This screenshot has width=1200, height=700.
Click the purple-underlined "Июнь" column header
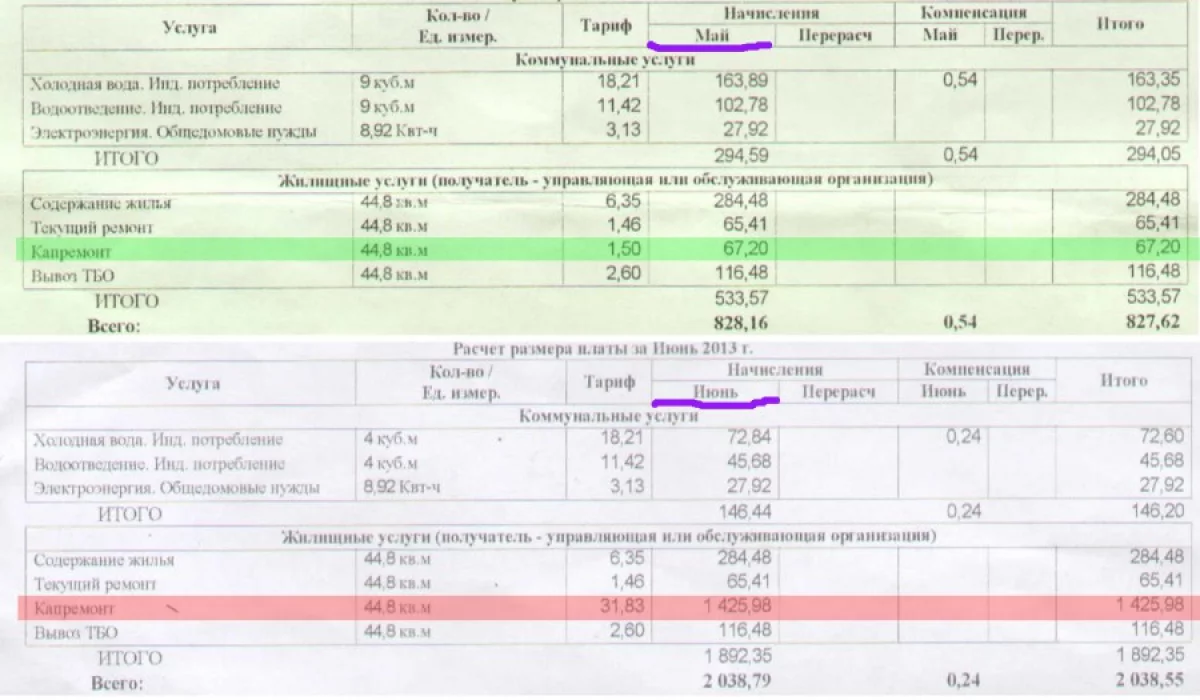click(715, 392)
